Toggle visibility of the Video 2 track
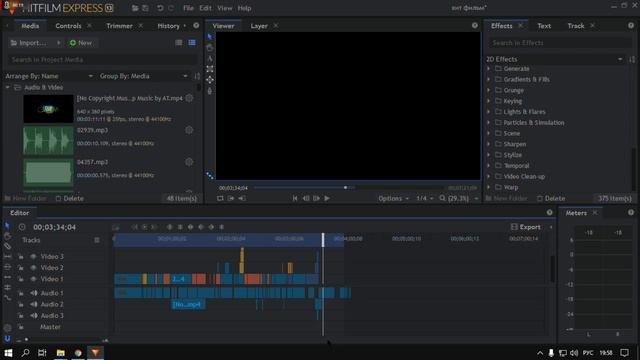Image resolution: width=640 pixels, height=360 pixels. [33, 268]
